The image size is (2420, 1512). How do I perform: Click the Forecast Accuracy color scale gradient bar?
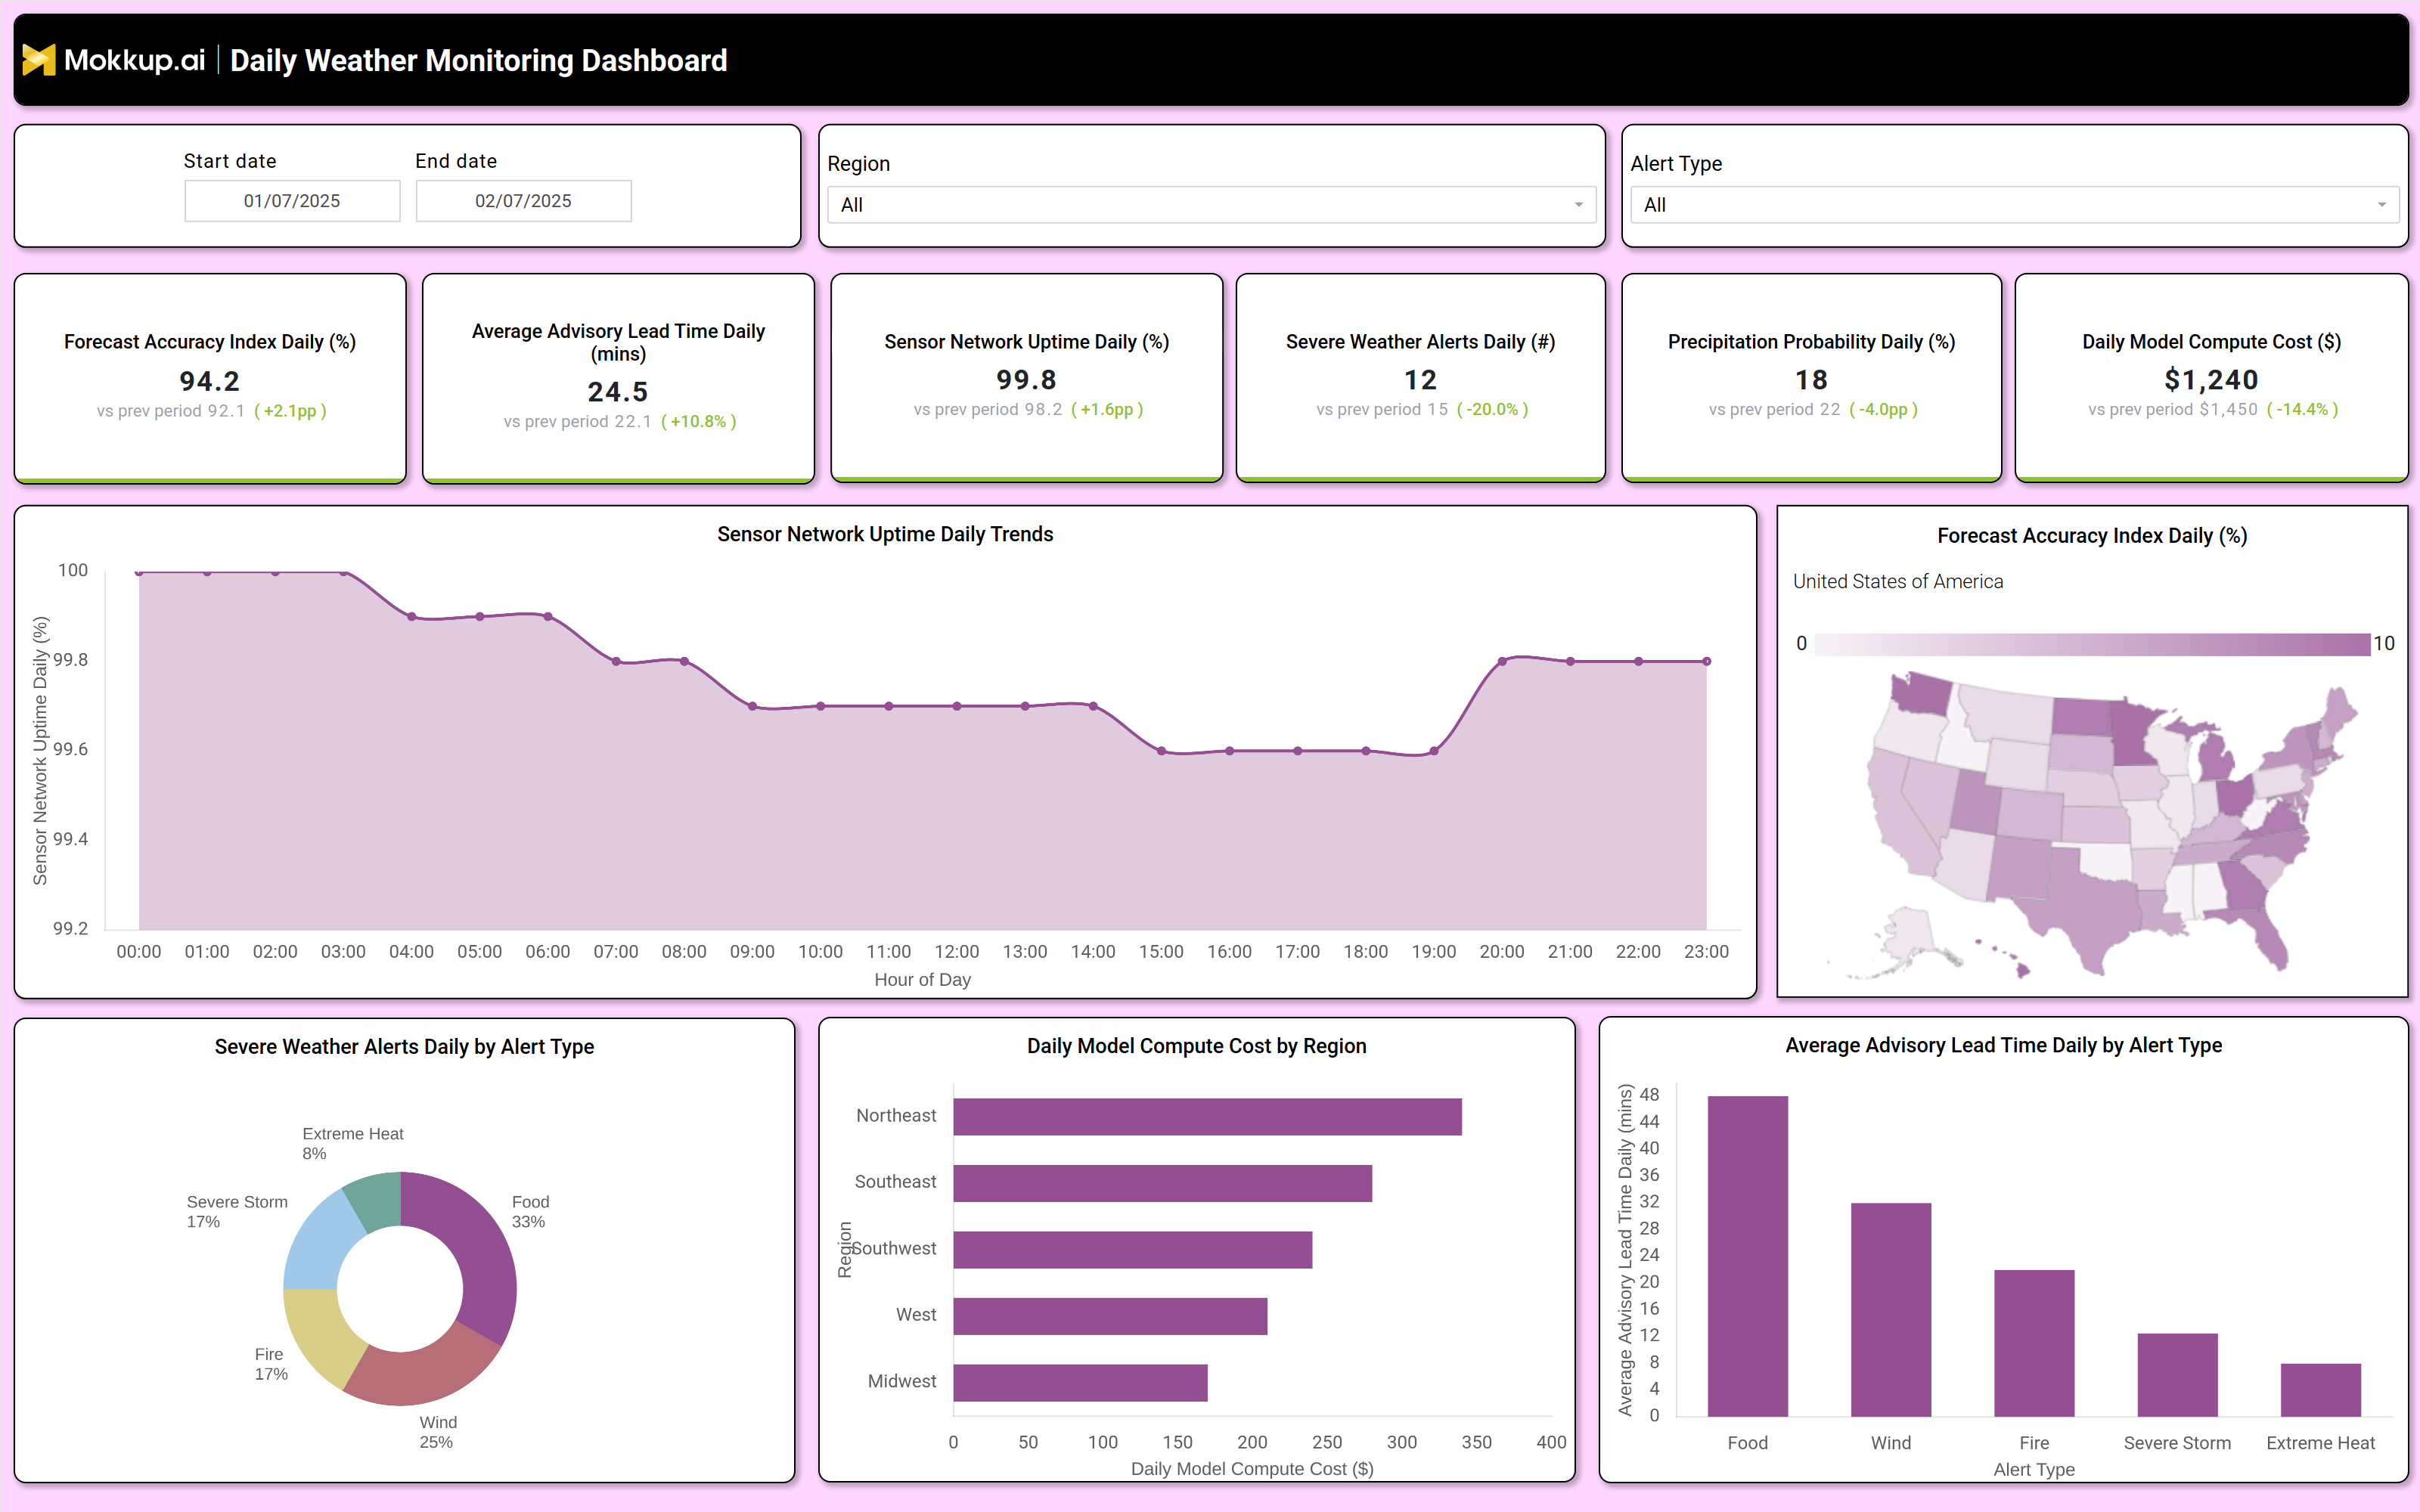click(2092, 644)
